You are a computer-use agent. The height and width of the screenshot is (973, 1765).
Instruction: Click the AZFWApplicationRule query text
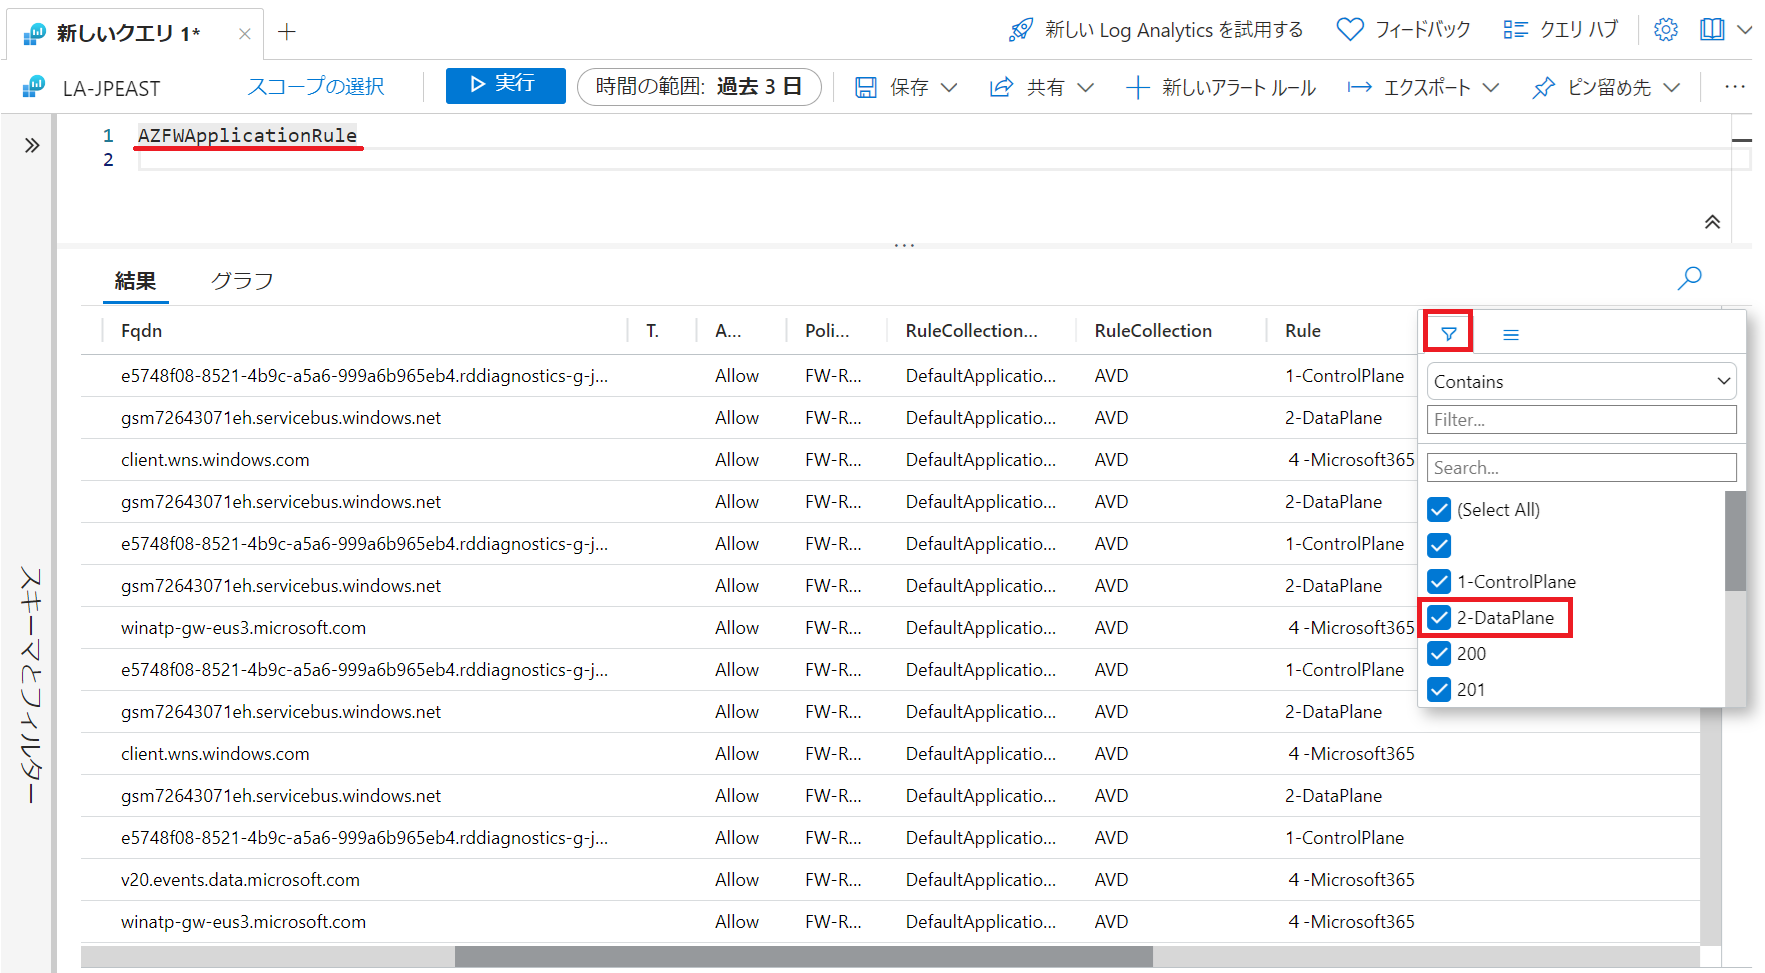click(x=247, y=136)
